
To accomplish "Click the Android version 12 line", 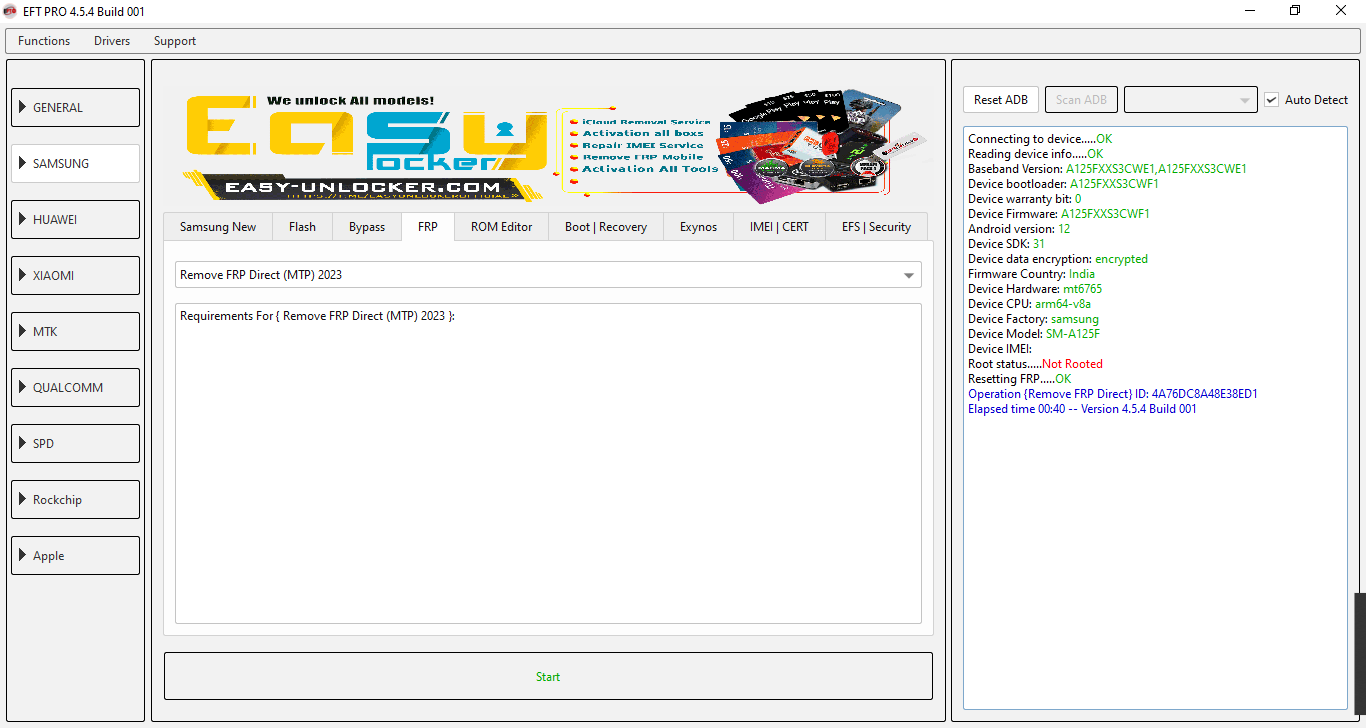I will coord(1019,229).
